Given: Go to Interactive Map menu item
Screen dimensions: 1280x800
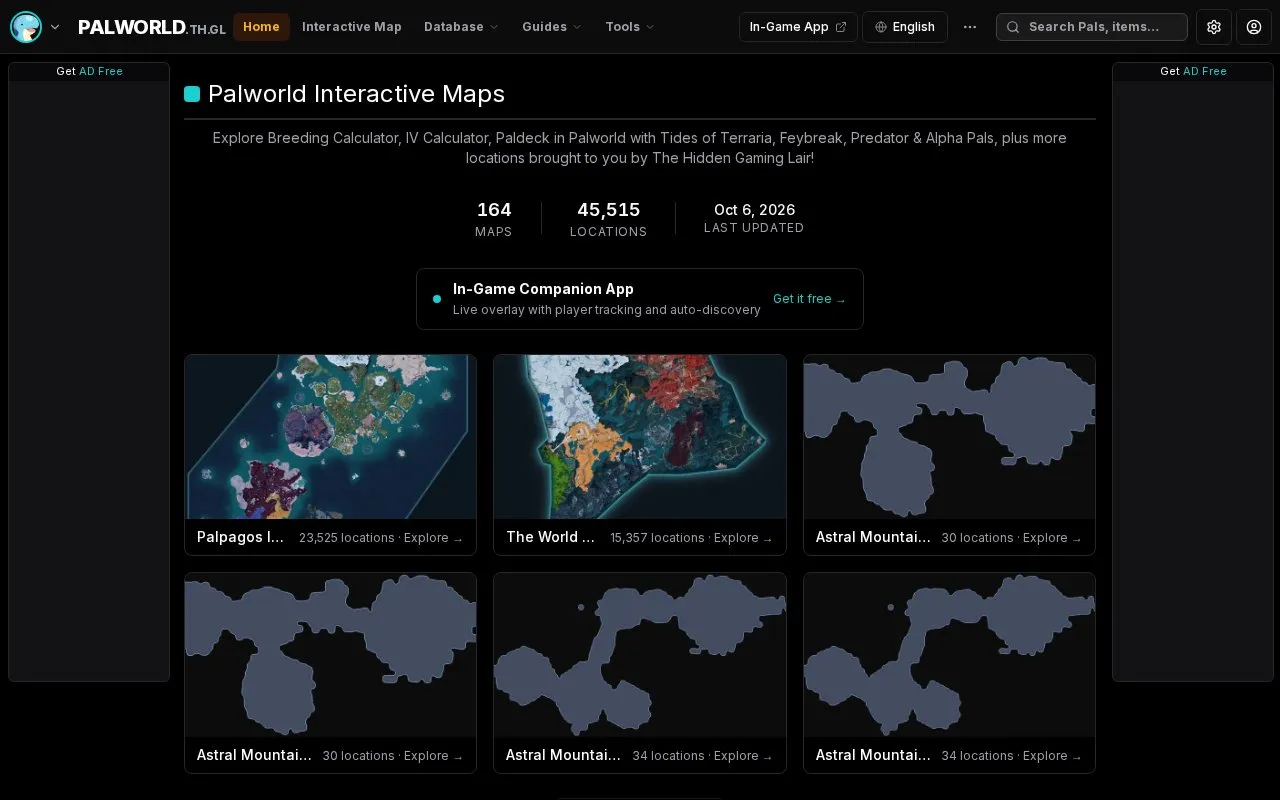Looking at the screenshot, I should [352, 27].
